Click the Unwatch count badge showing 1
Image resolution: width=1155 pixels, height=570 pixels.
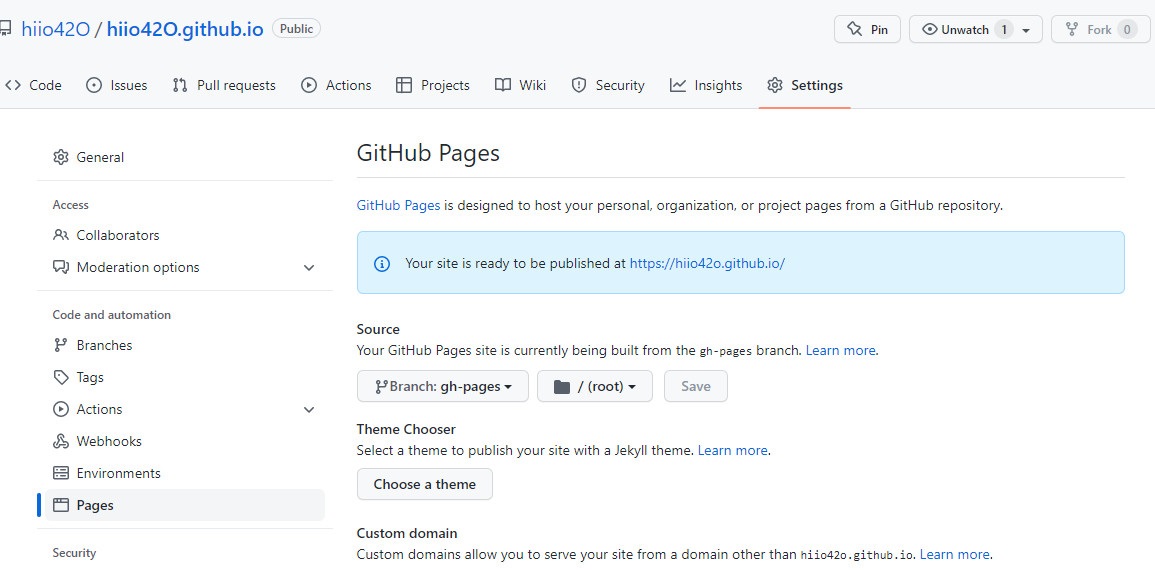(1003, 29)
